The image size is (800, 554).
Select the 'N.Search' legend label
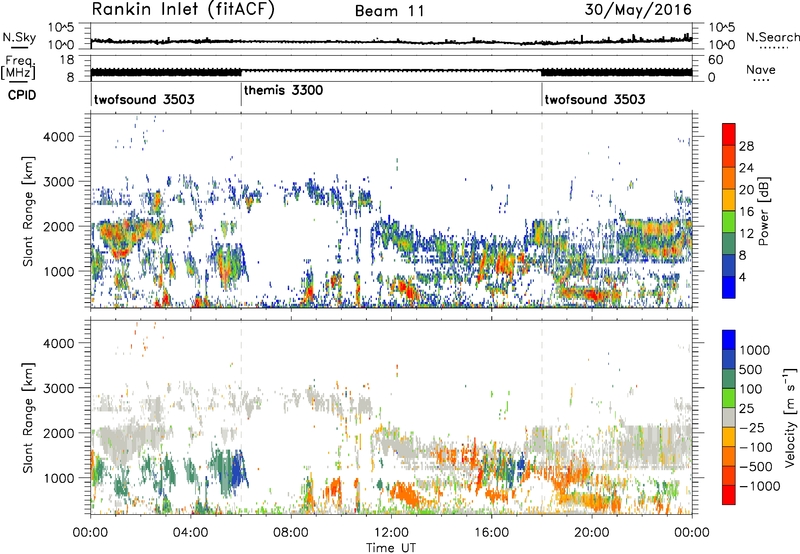tap(773, 37)
